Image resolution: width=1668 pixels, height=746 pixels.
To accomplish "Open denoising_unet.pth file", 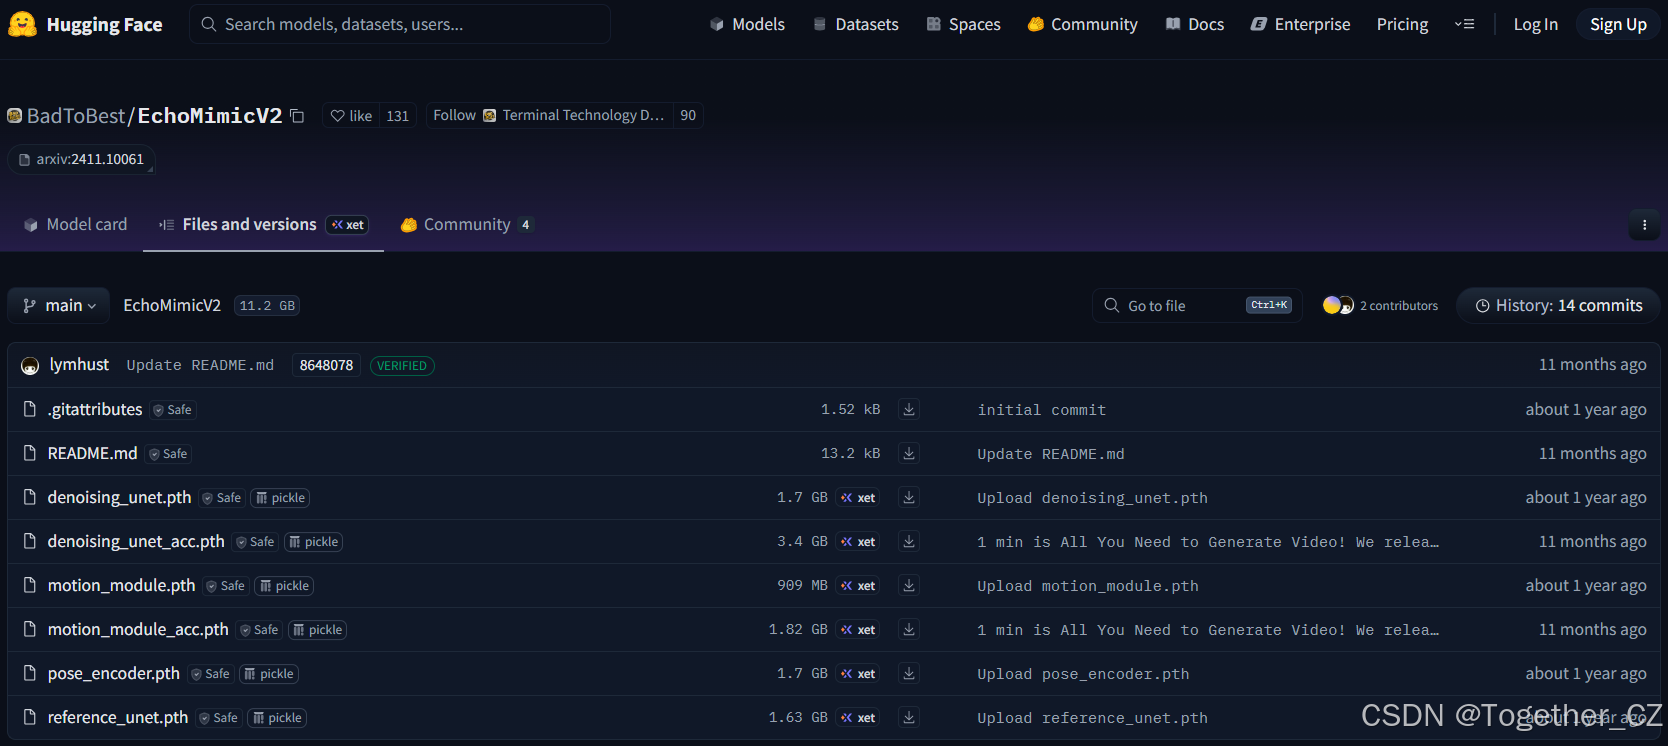I will 119,498.
